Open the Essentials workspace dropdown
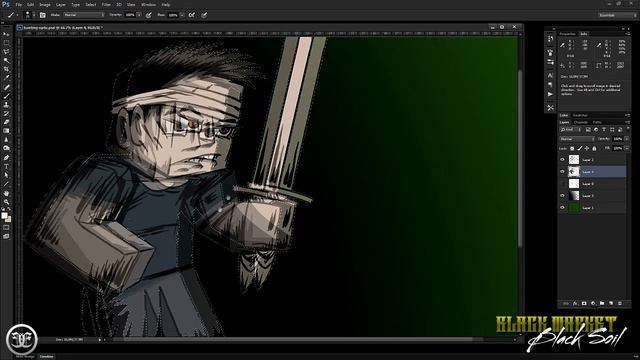This screenshot has width=640, height=360. (617, 15)
